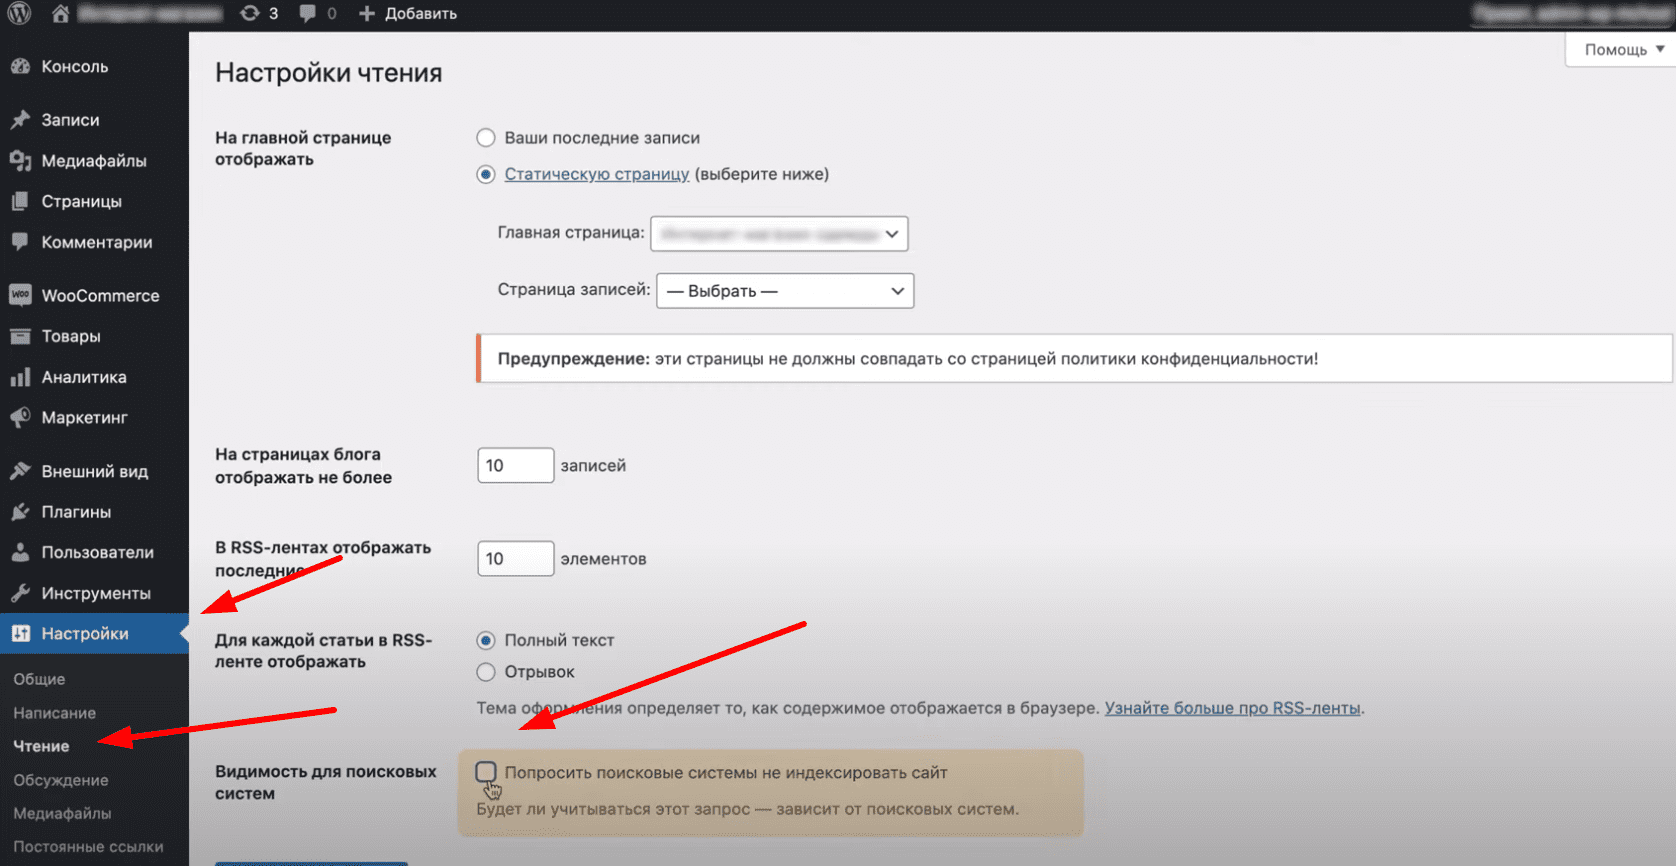Viewport: 1676px width, 866px height.
Task: Open WooCommerce from the sidebar icon
Action: click(x=20, y=295)
